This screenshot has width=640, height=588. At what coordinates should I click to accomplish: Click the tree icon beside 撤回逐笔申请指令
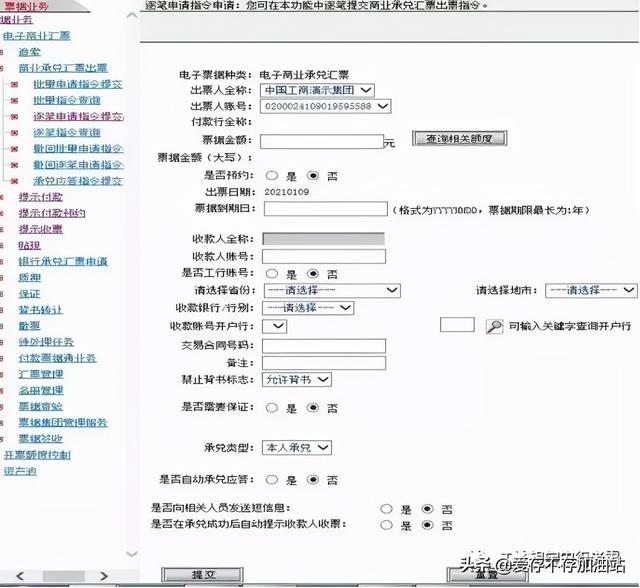click(14, 165)
